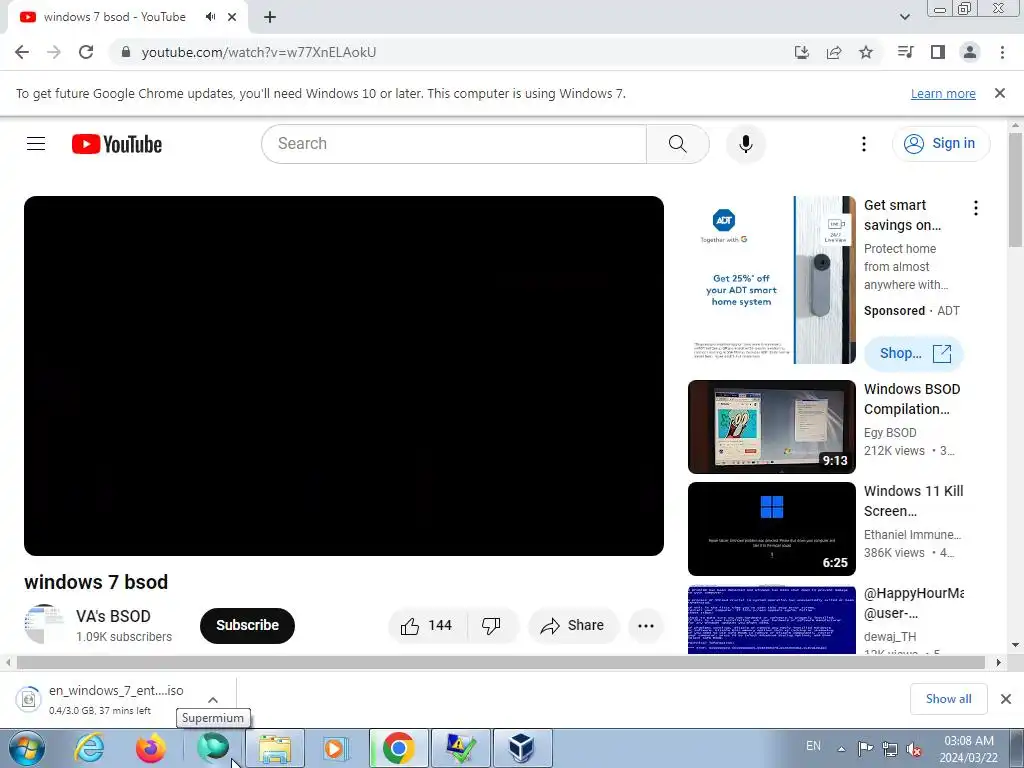Open the media control icon in Chrome toolbar
The height and width of the screenshot is (768, 1024).
(905, 52)
